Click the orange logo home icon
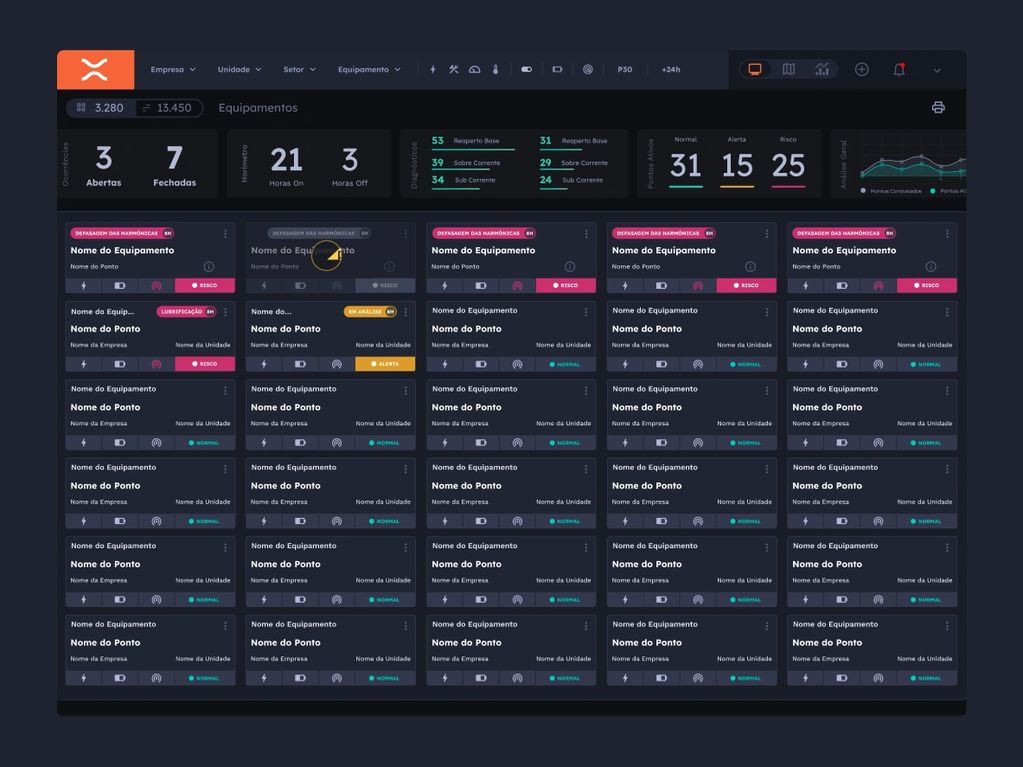 (95, 70)
